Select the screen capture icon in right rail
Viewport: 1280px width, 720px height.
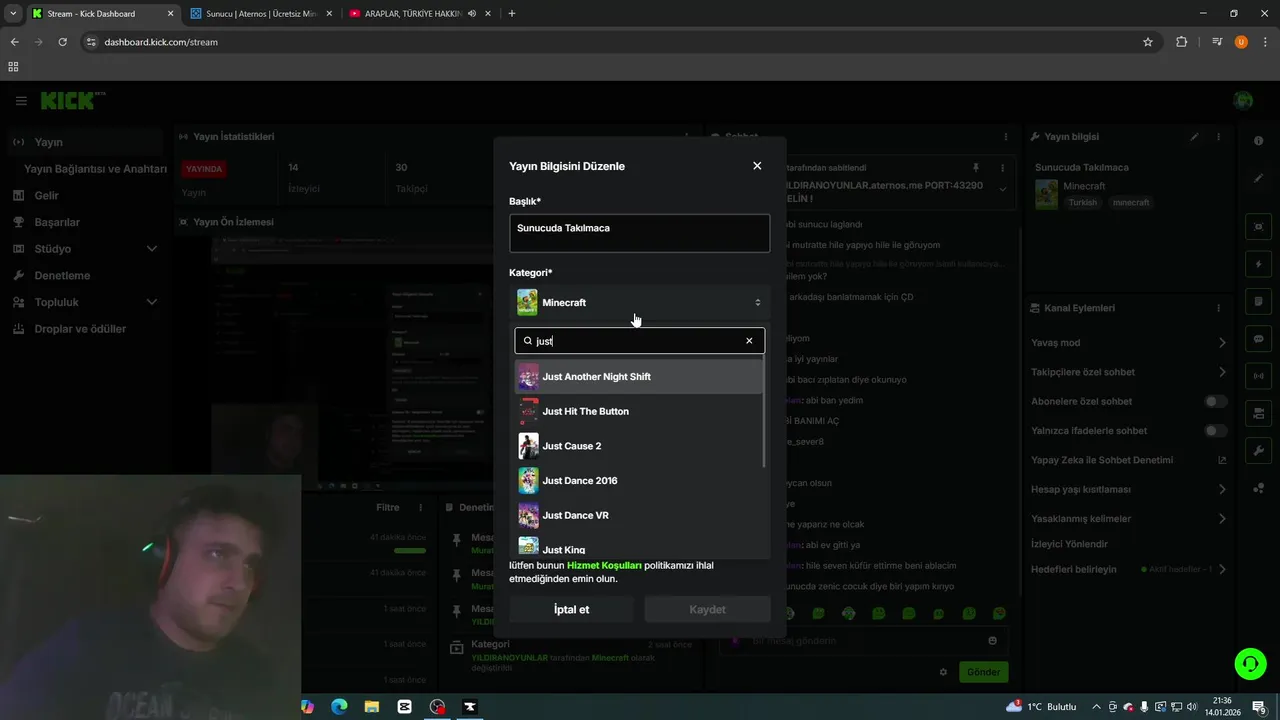(1259, 227)
